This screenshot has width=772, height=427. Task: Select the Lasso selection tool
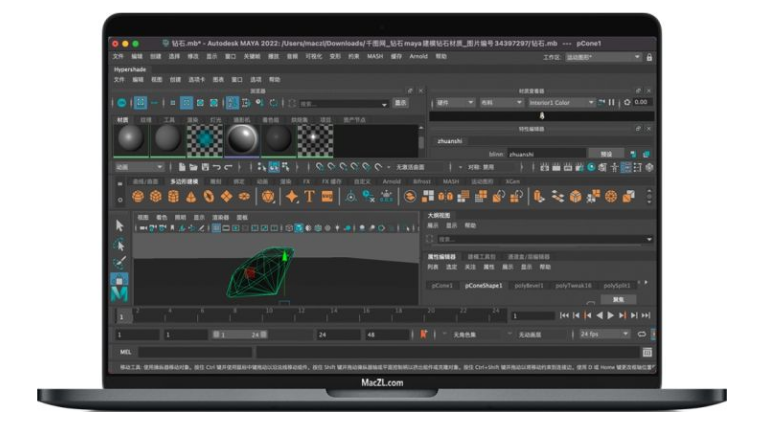pyautogui.click(x=120, y=244)
